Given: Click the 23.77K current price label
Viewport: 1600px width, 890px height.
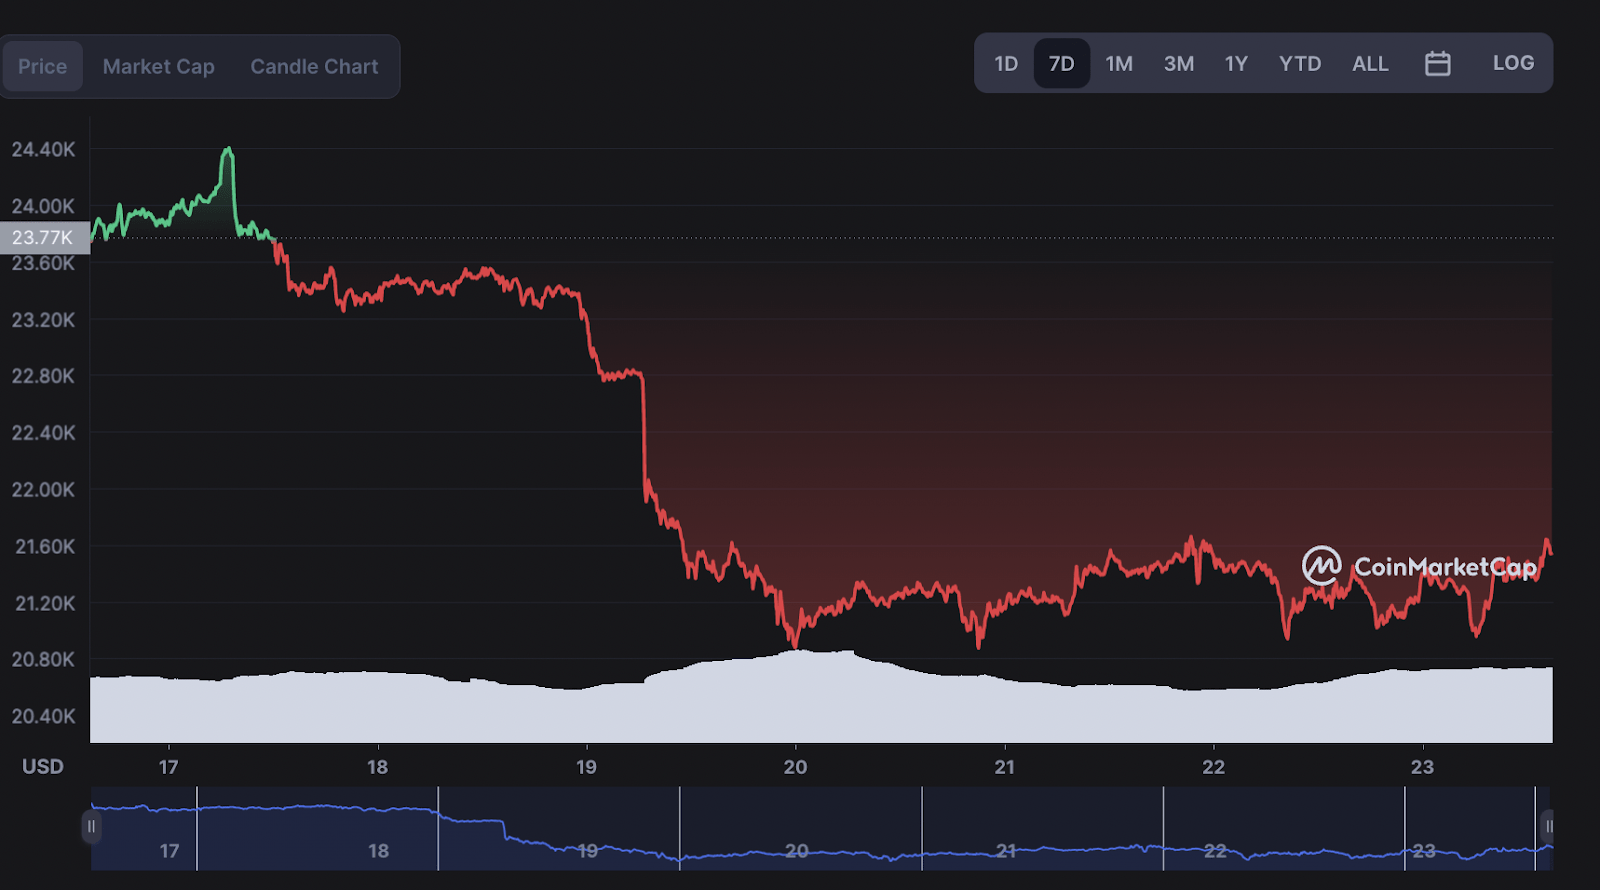Looking at the screenshot, I should click(44, 238).
